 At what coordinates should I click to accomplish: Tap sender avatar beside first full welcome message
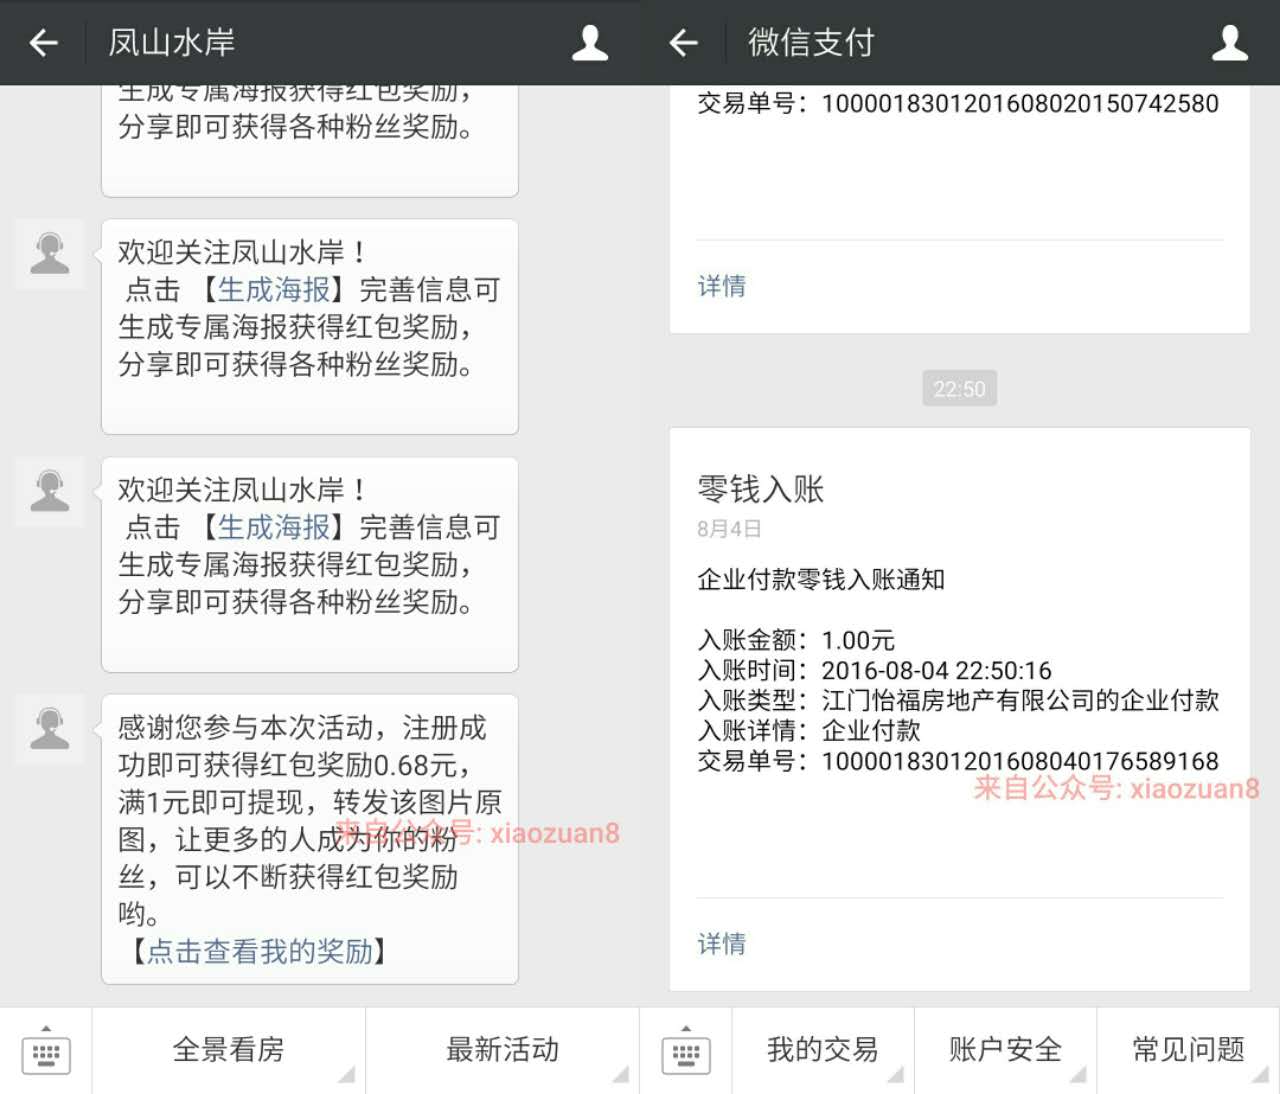point(50,253)
